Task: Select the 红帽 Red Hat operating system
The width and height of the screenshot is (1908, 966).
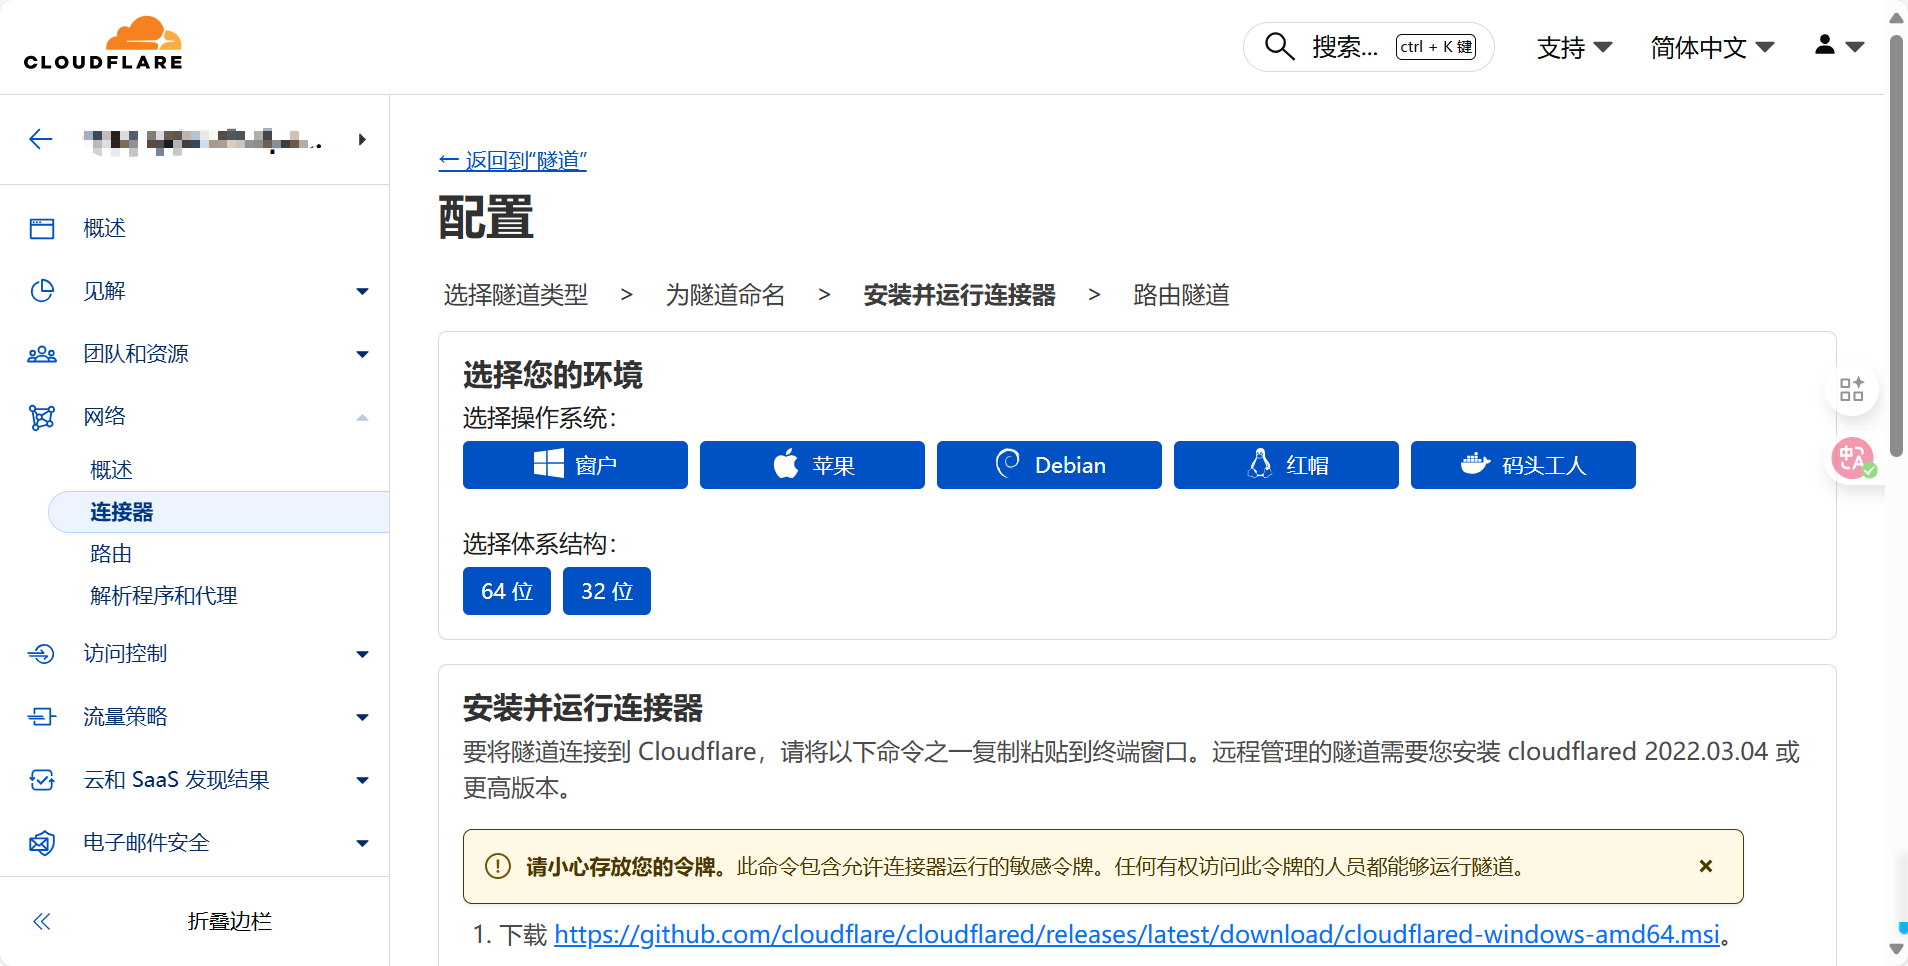Action: point(1286,465)
